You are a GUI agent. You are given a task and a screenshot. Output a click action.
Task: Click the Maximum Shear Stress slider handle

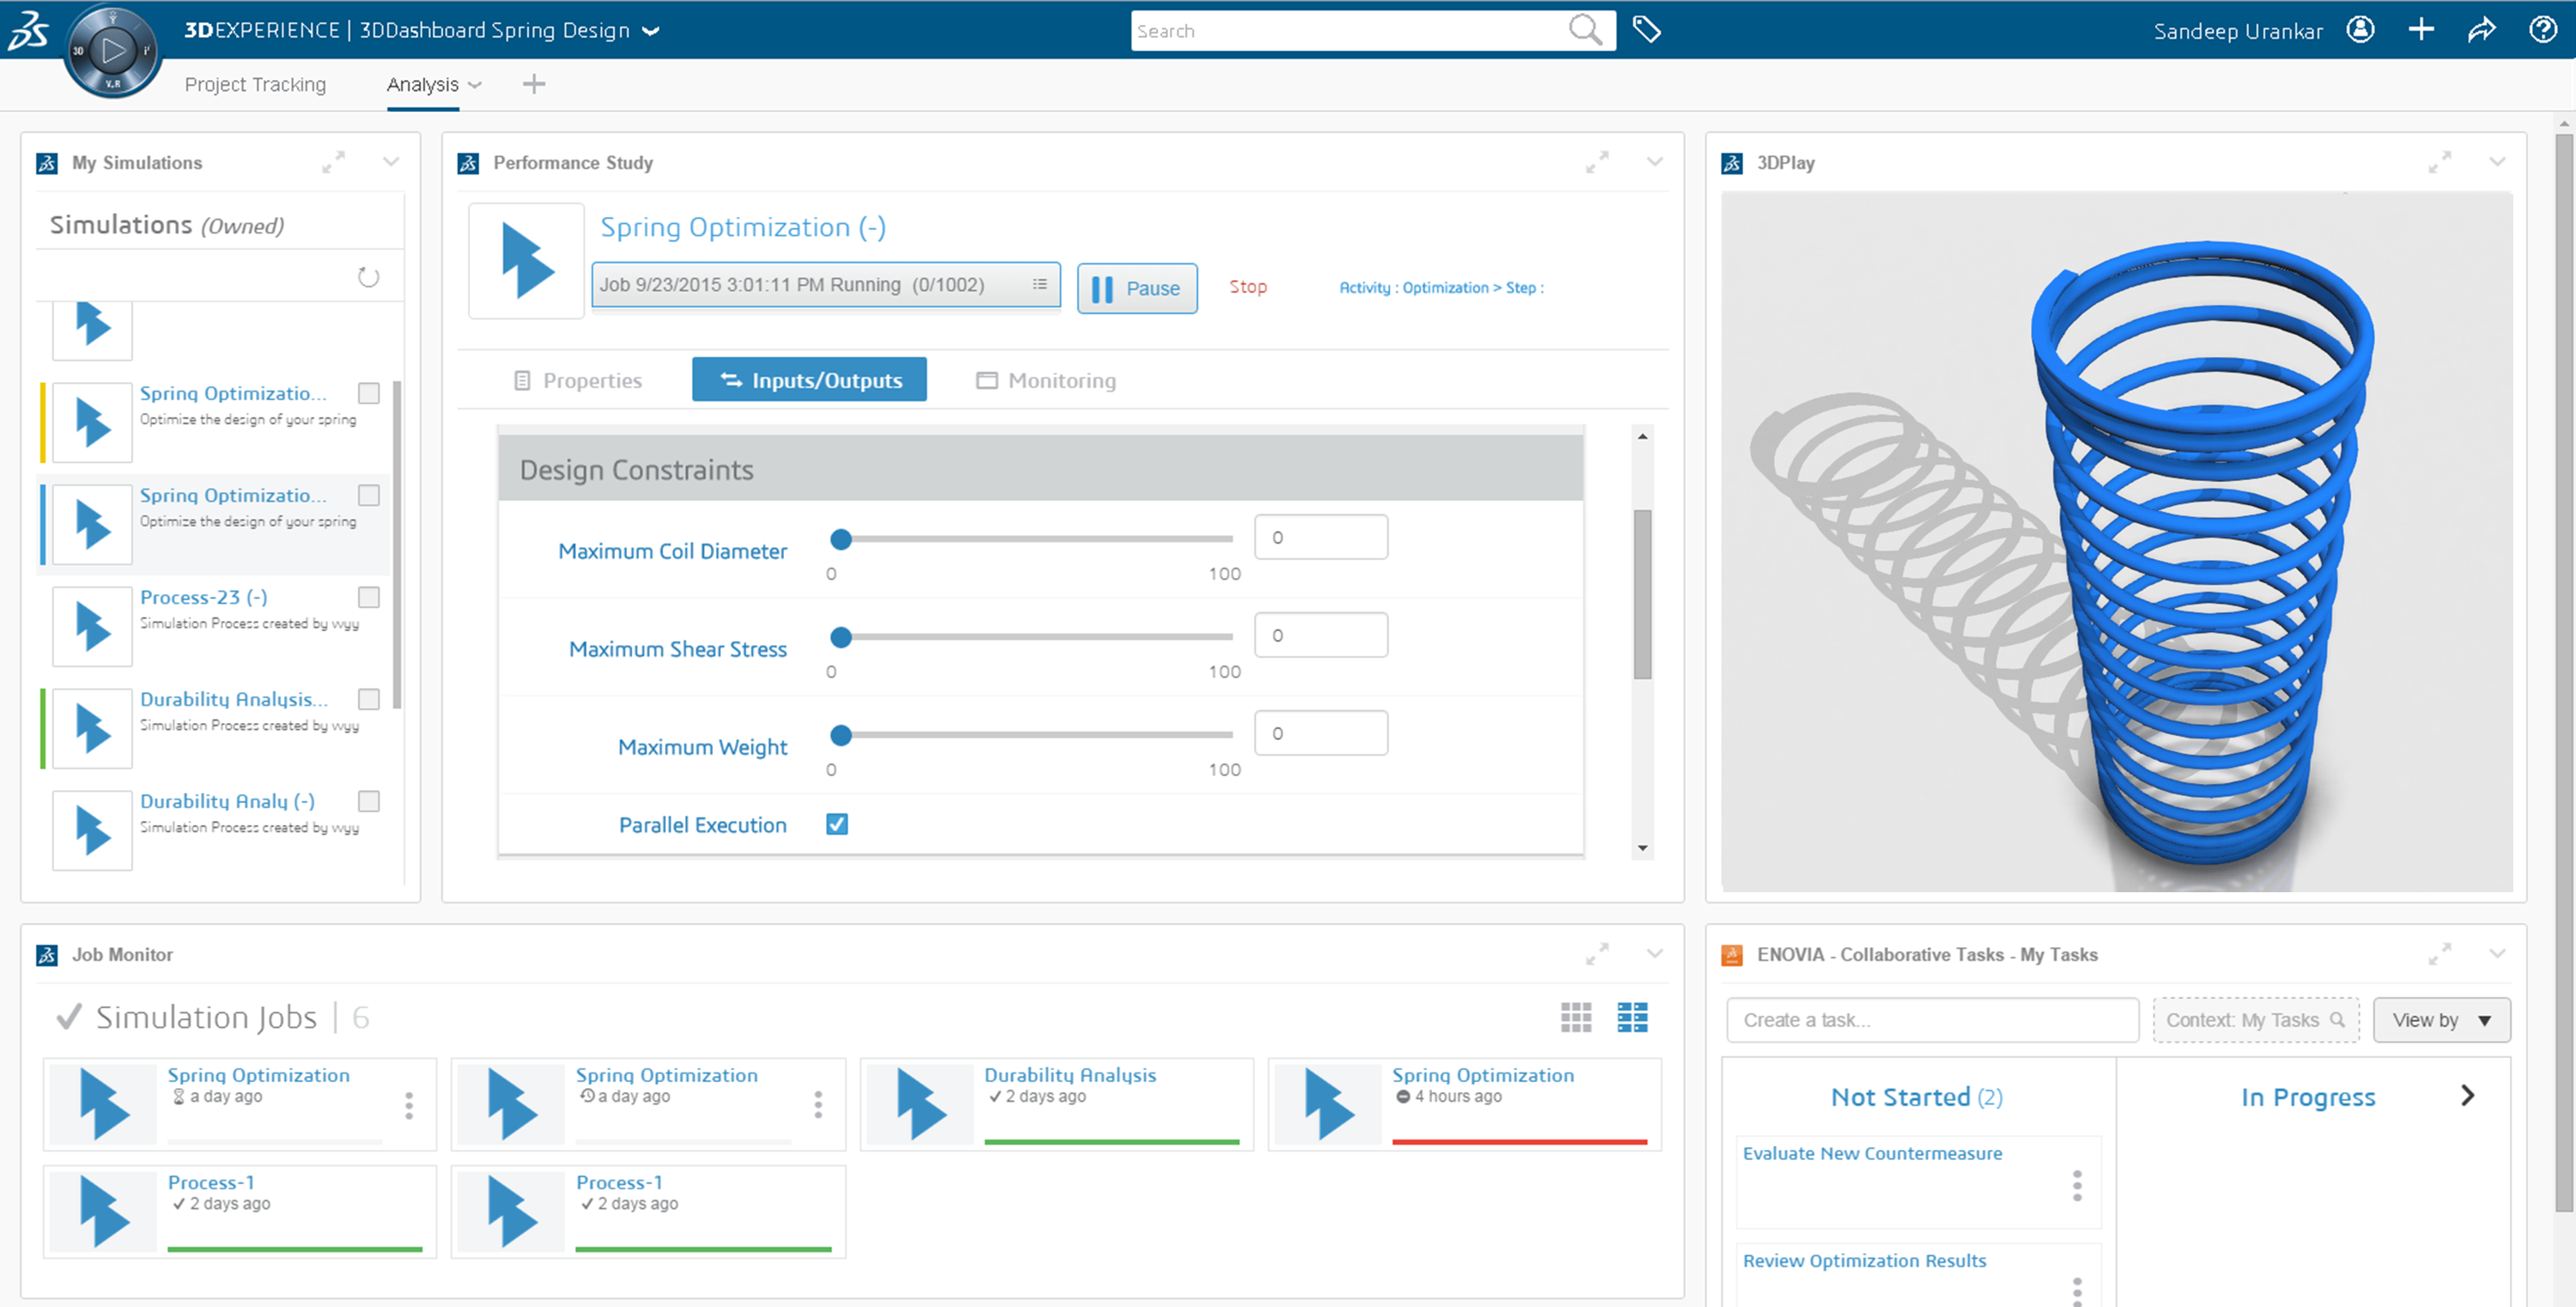point(841,637)
